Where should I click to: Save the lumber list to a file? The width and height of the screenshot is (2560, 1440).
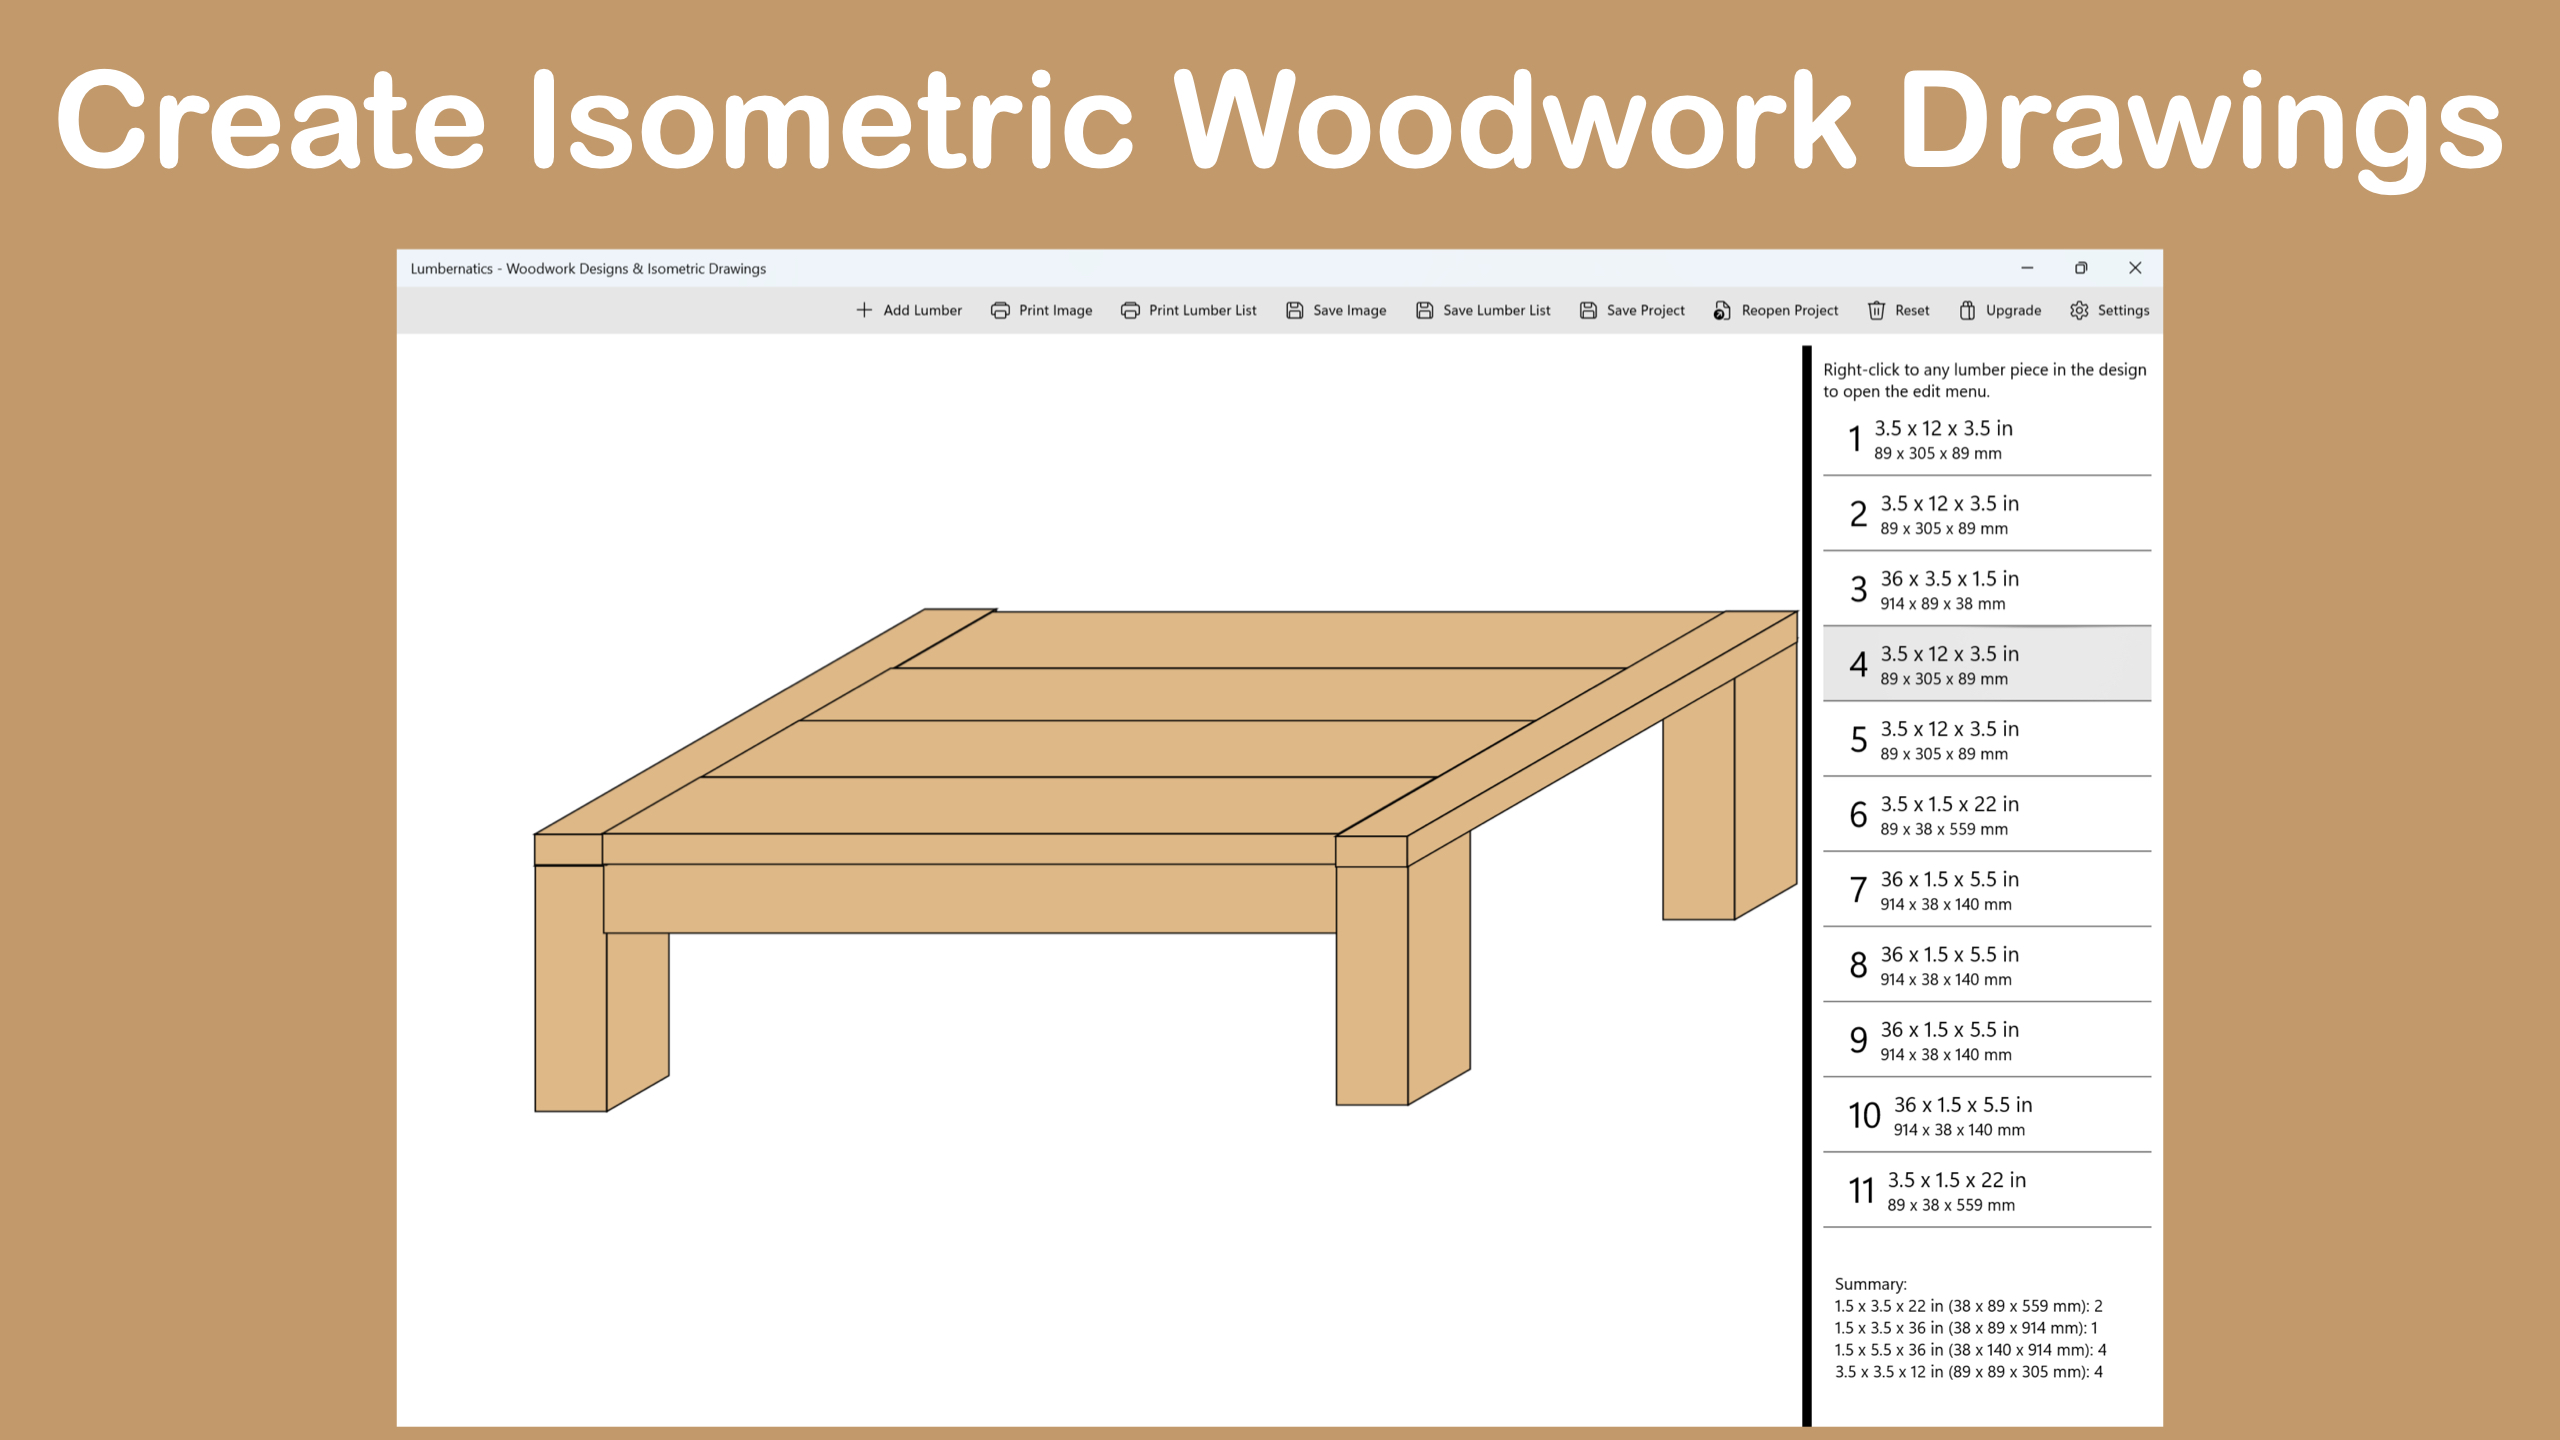1482,310
